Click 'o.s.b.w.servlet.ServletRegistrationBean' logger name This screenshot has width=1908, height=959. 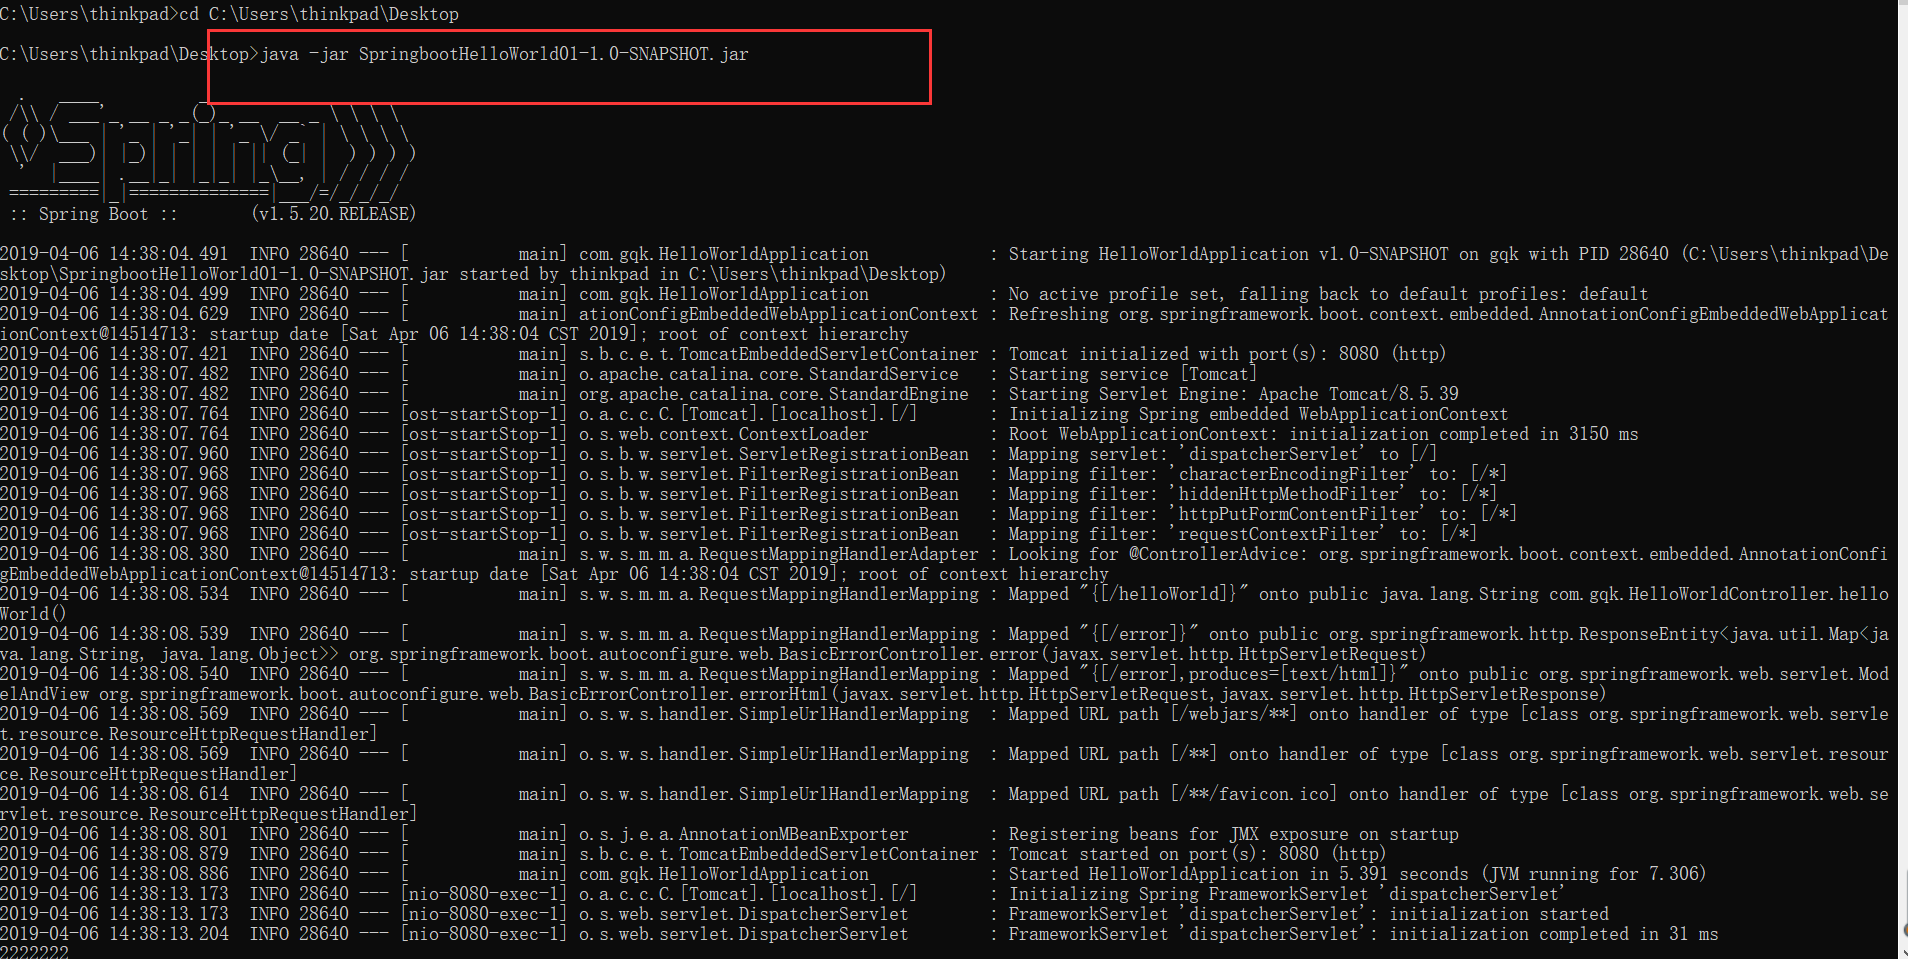coord(773,454)
